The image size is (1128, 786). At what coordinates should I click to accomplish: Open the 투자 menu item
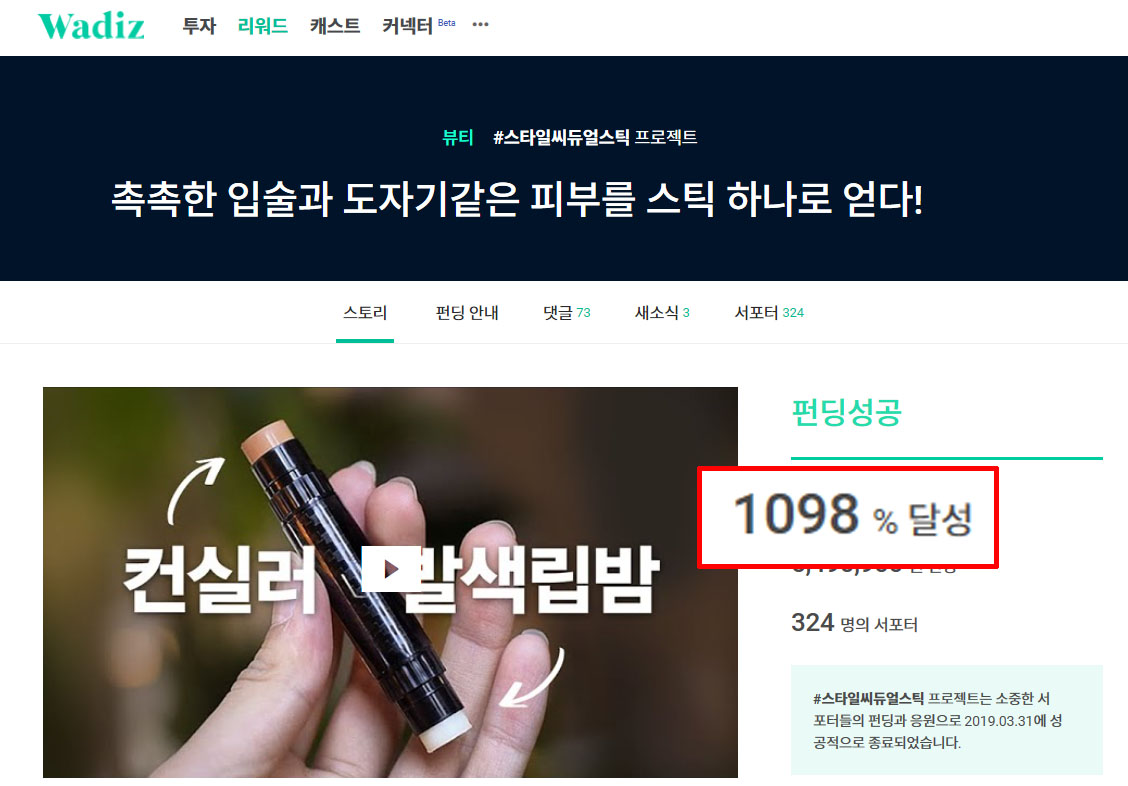pos(199,26)
